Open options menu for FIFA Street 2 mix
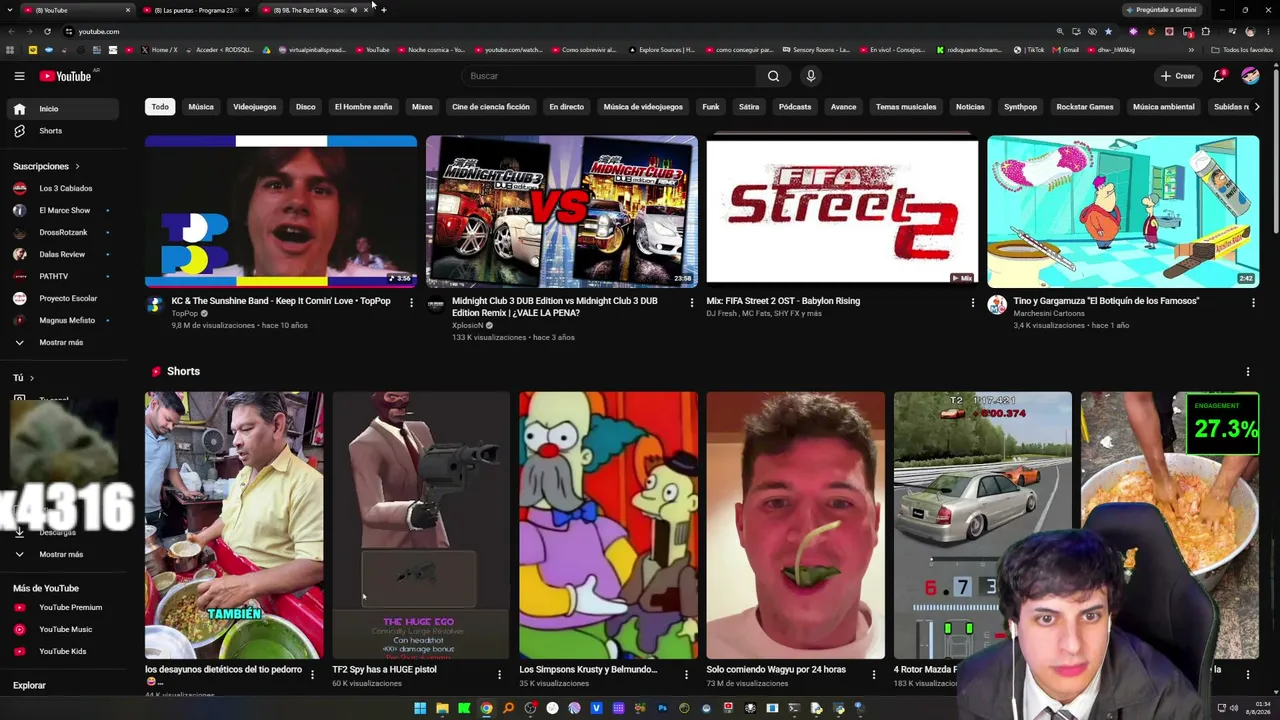 pos(972,302)
